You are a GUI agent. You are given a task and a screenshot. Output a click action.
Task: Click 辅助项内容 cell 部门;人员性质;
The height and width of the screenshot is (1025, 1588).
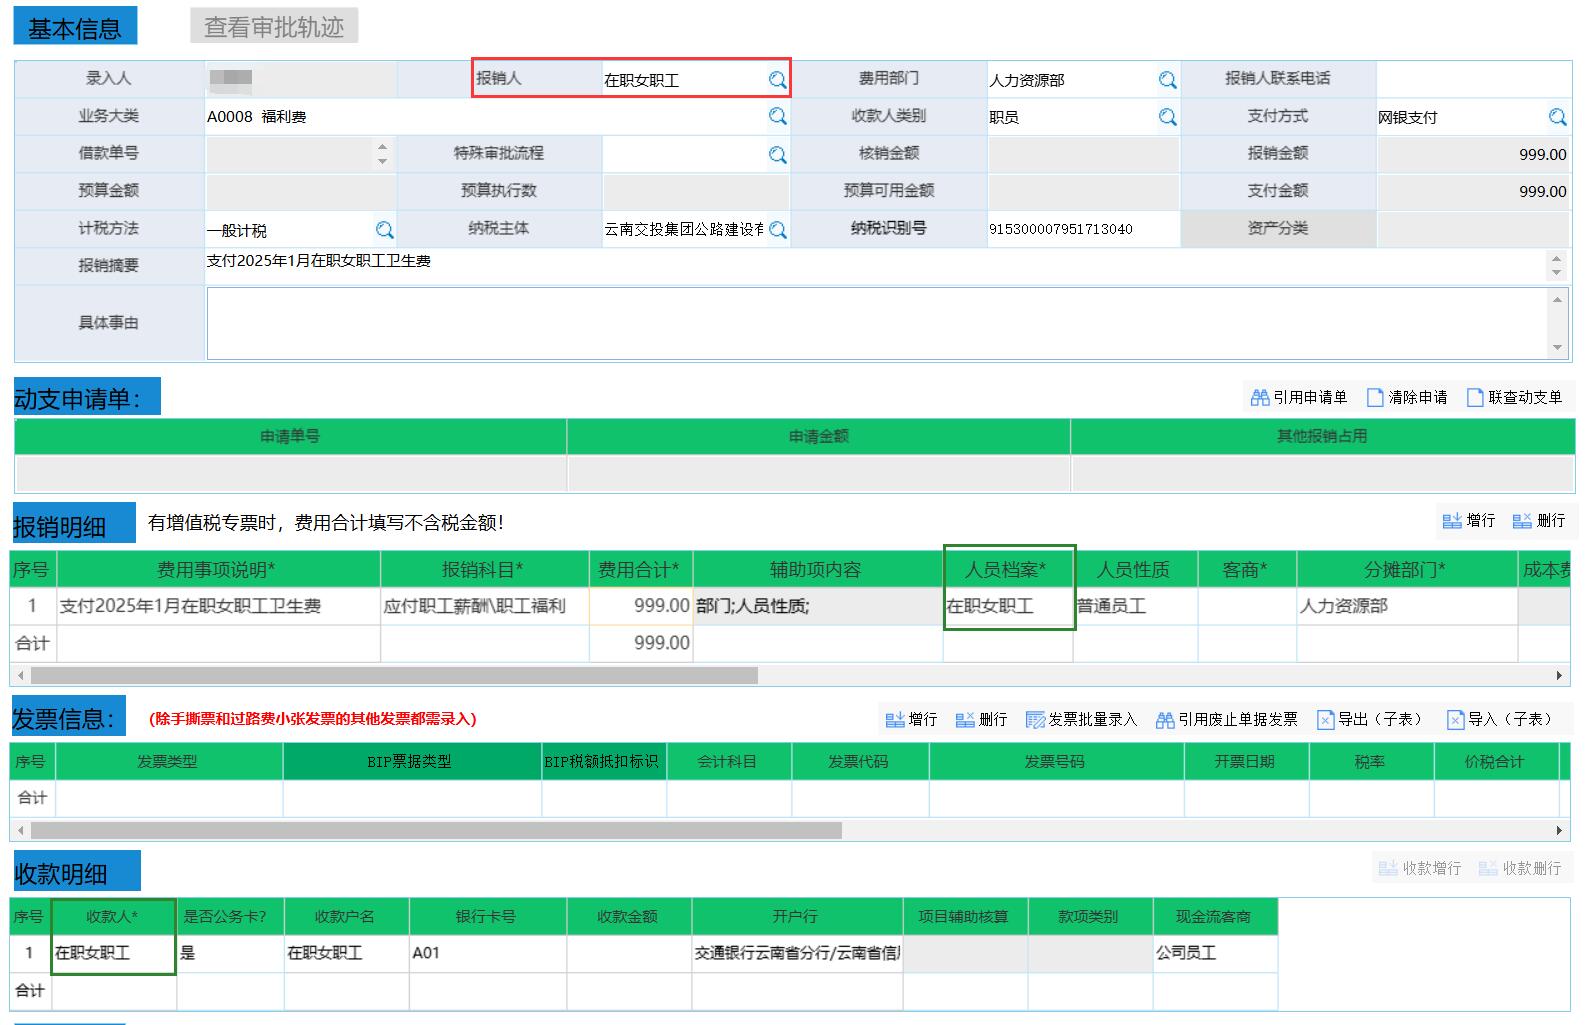point(818,606)
